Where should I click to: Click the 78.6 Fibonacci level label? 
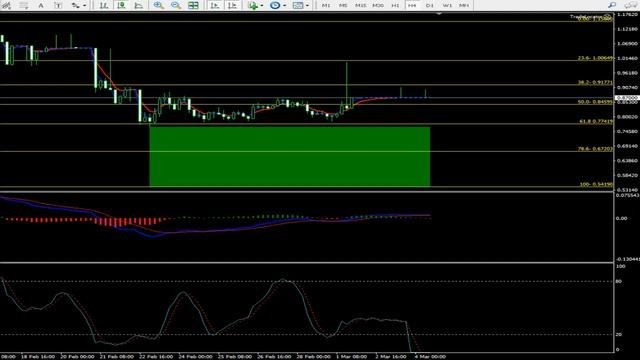[x=595, y=149]
